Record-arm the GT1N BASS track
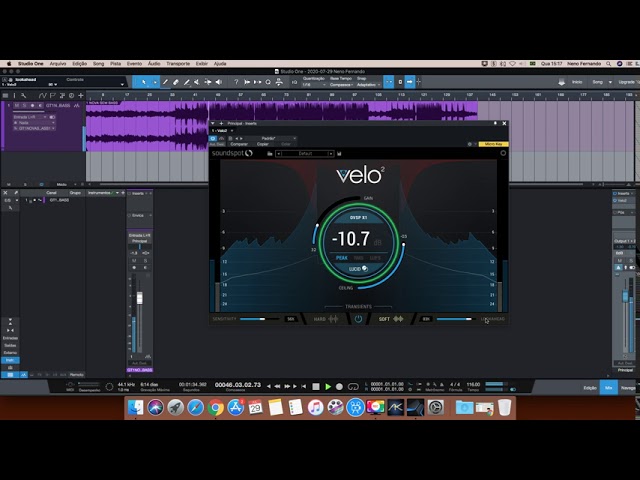The width and height of the screenshot is (640, 480). coord(33,106)
